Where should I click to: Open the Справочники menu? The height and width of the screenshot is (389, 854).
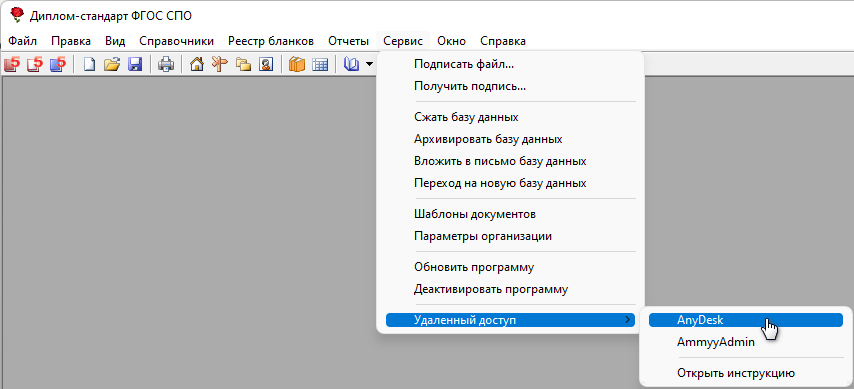(176, 41)
